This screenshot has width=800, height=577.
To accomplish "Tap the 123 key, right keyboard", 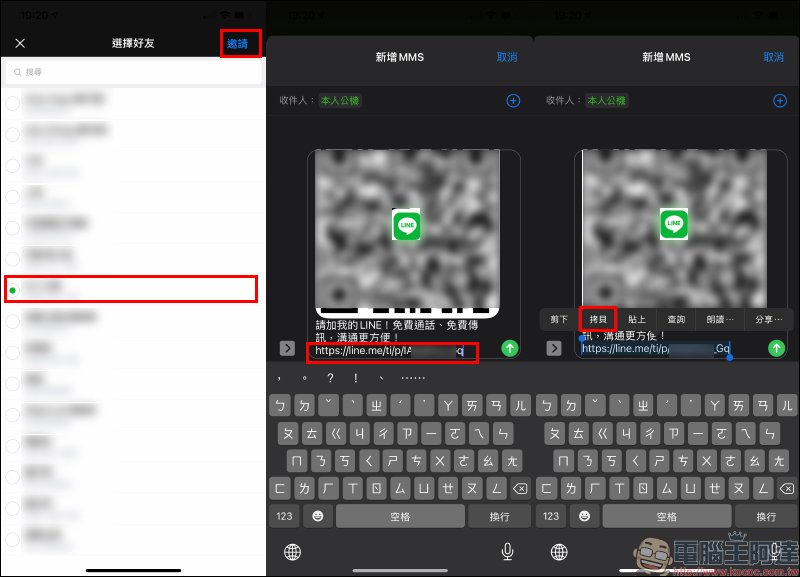I will [x=551, y=516].
